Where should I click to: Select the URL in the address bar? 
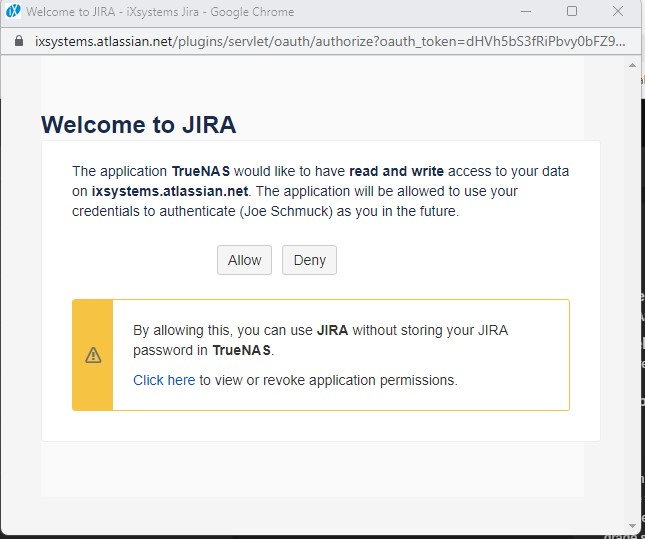point(330,41)
